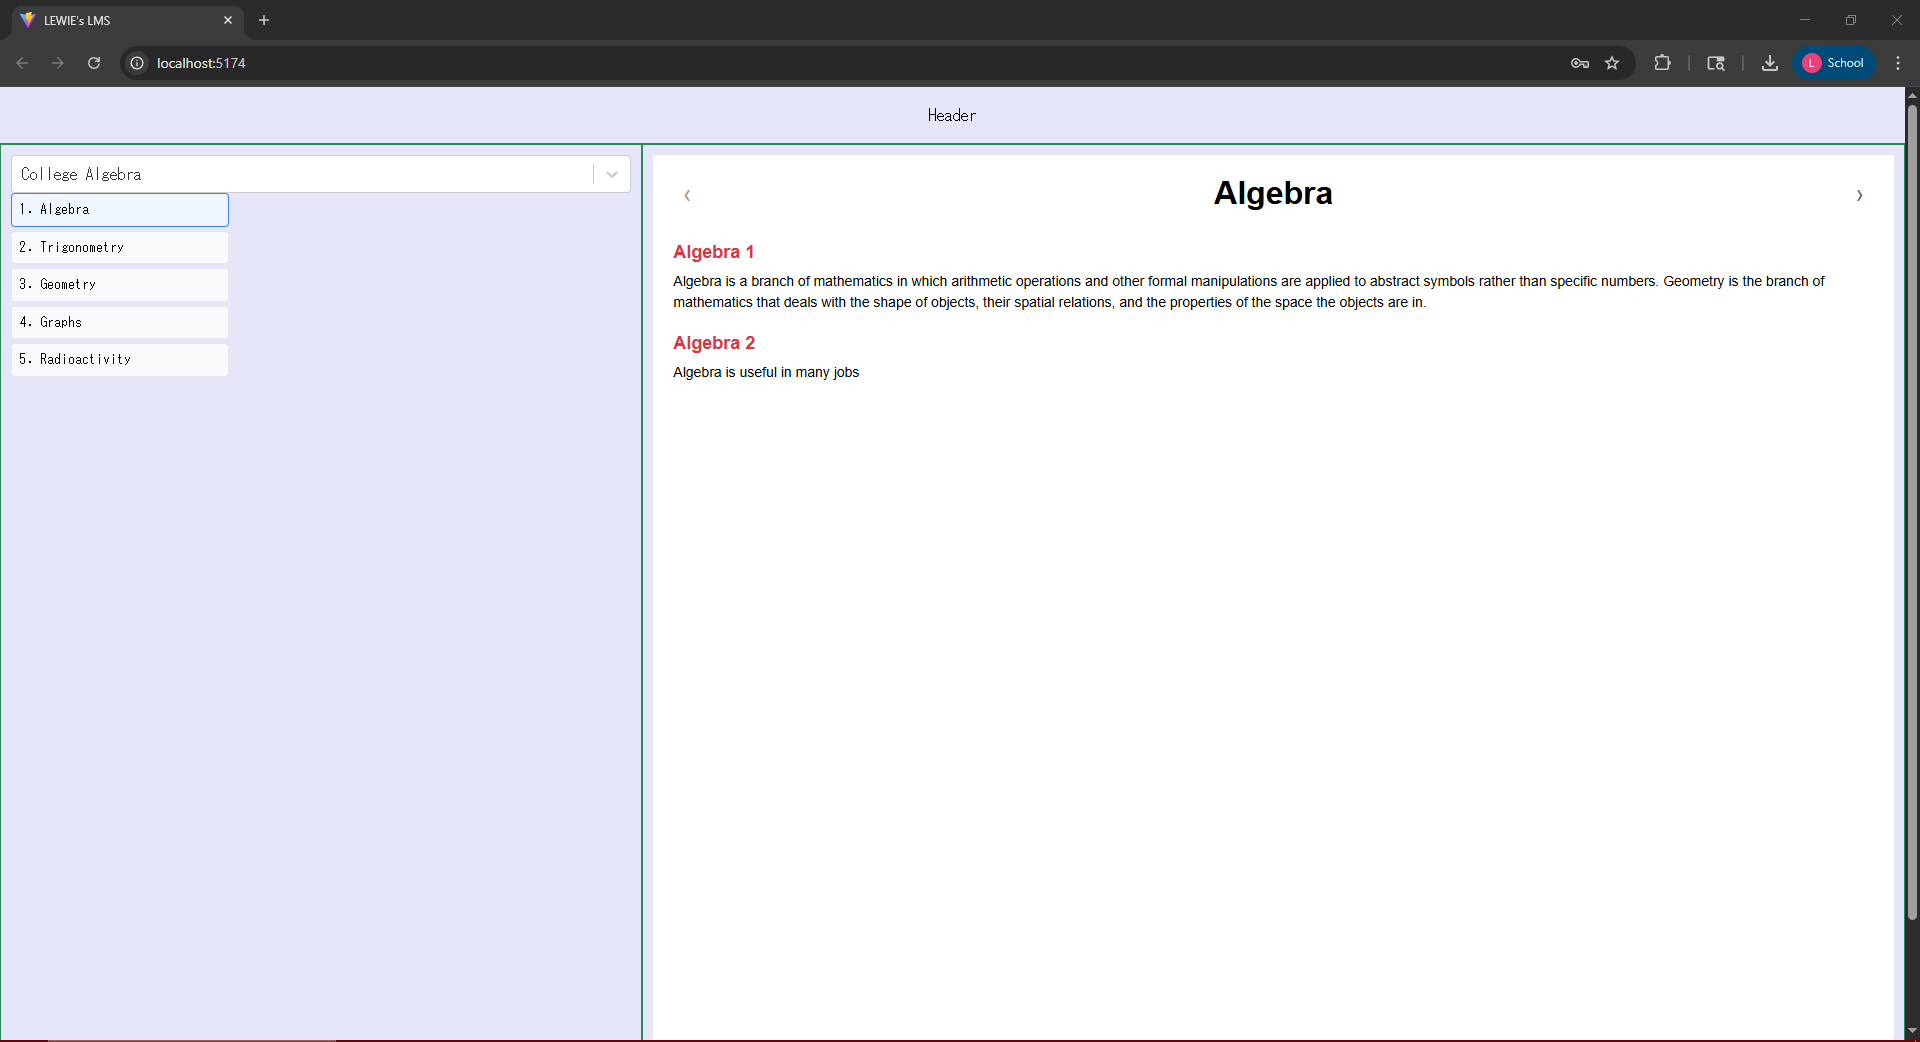Open the Downloads icon in toolbar
This screenshot has height=1042, width=1920.
(x=1770, y=63)
